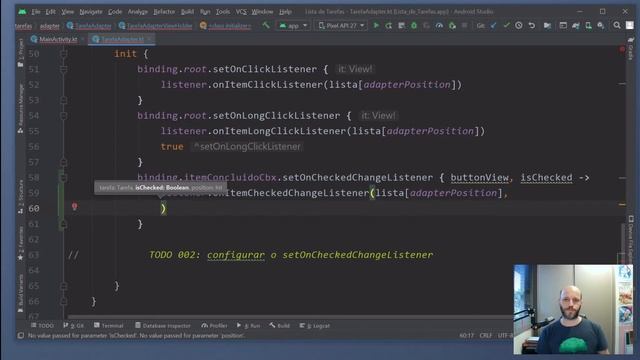640x360 pixels.
Task: Open the TODO tool window
Action: (x=42, y=326)
